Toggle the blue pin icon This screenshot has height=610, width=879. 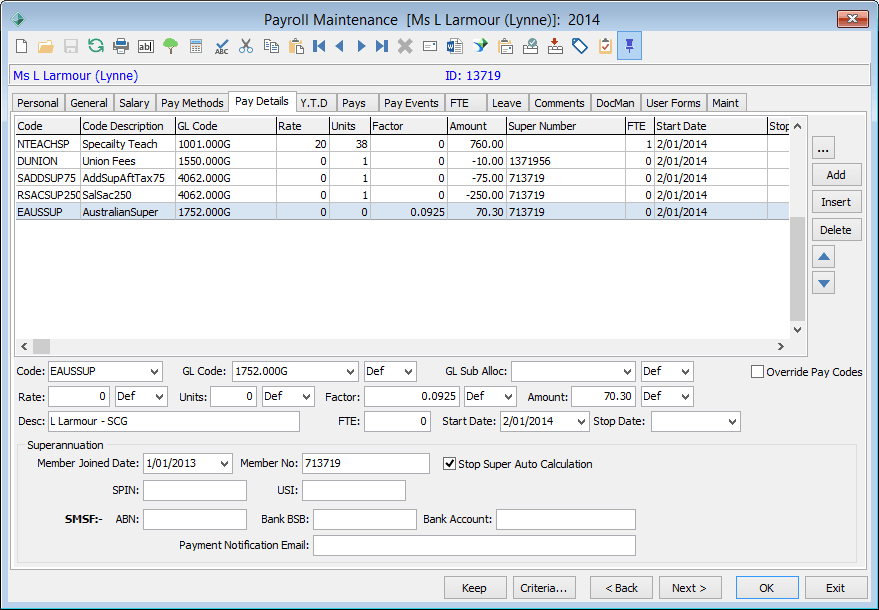tap(630, 46)
